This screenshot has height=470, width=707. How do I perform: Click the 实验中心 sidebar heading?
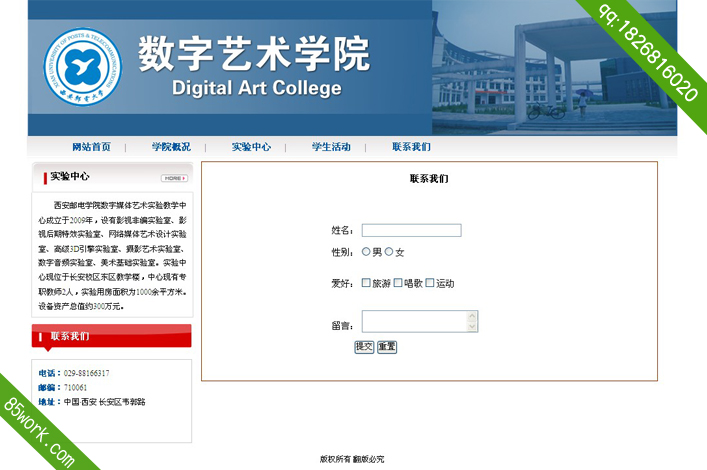point(70,176)
